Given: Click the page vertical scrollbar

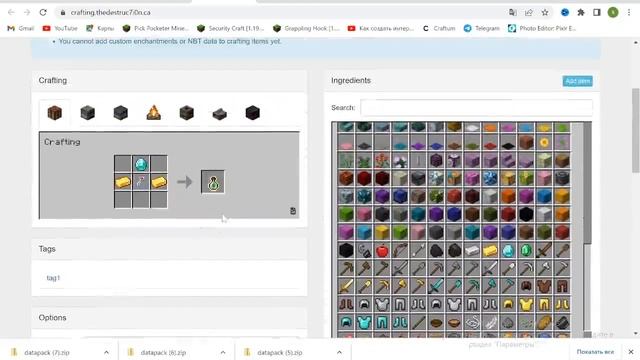Looking at the screenshot, I should pyautogui.click(x=636, y=131).
